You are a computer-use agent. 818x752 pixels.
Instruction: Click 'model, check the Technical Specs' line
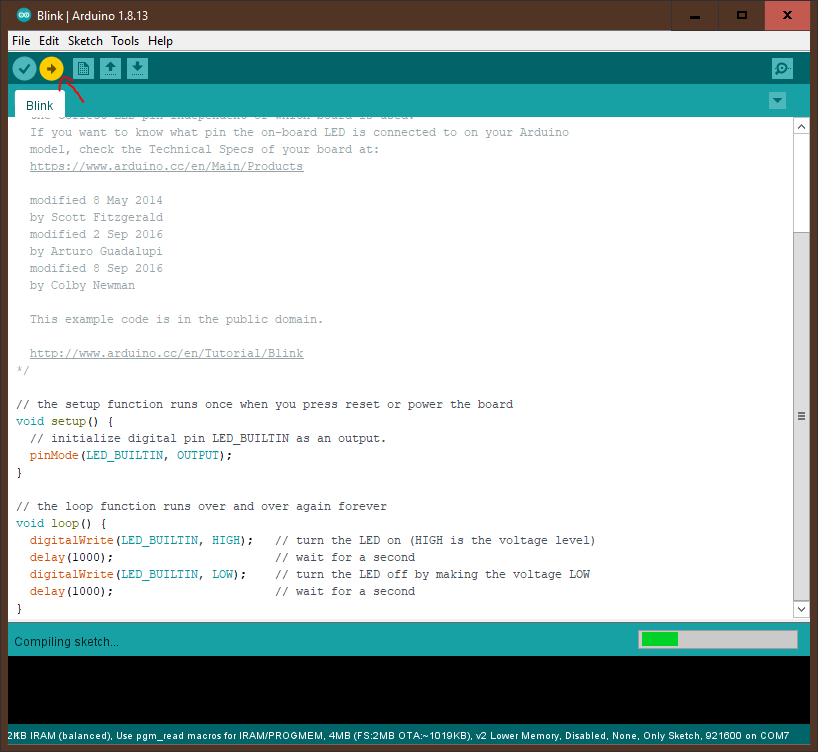204,149
